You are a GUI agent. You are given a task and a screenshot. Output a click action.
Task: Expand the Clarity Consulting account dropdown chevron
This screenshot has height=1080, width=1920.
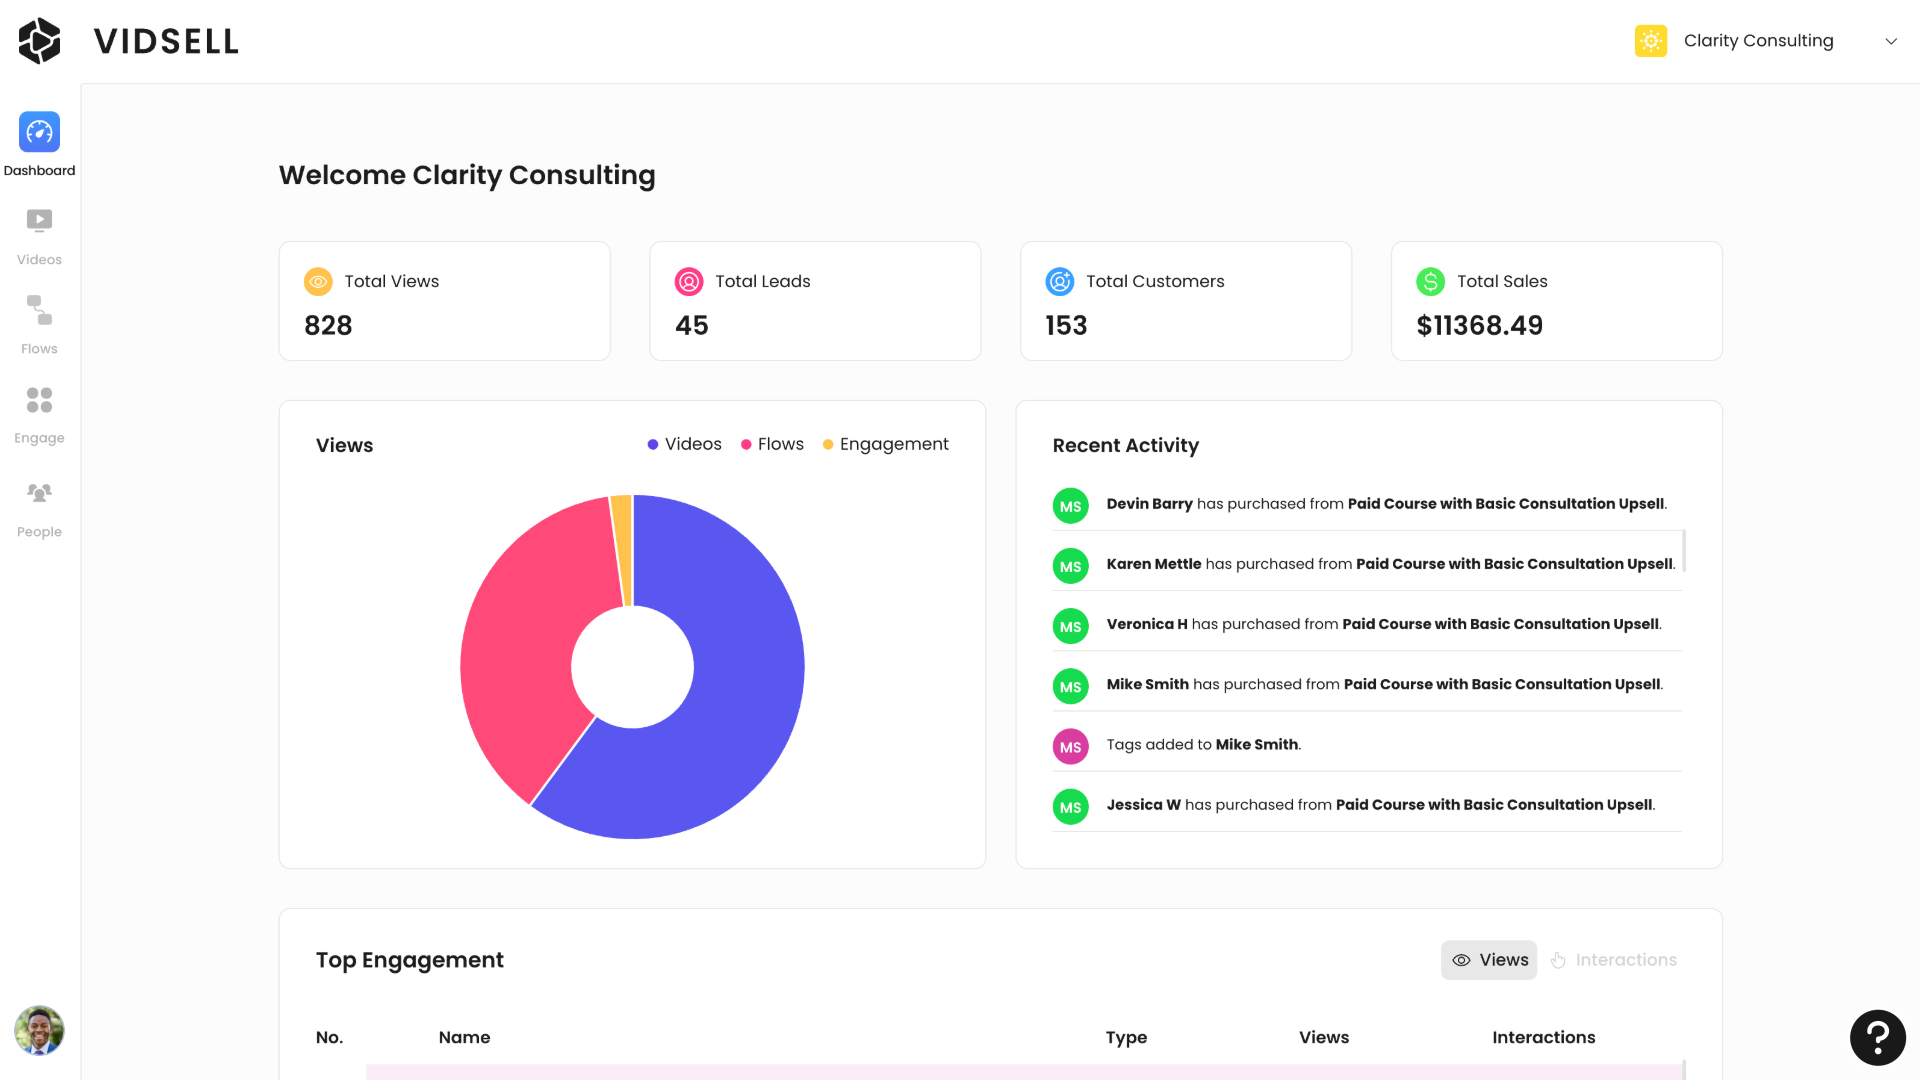point(1891,41)
